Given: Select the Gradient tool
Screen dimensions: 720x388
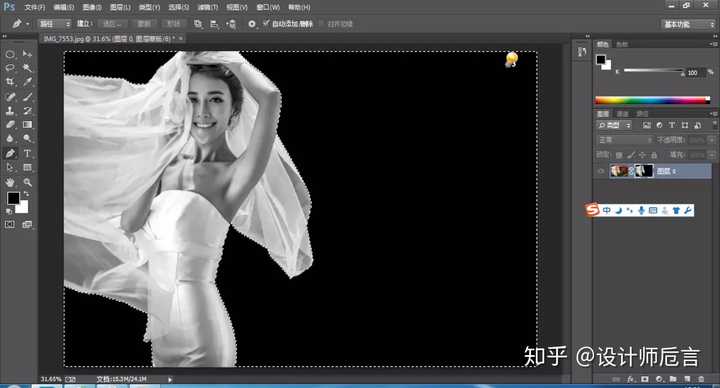Looking at the screenshot, I should [x=28, y=124].
